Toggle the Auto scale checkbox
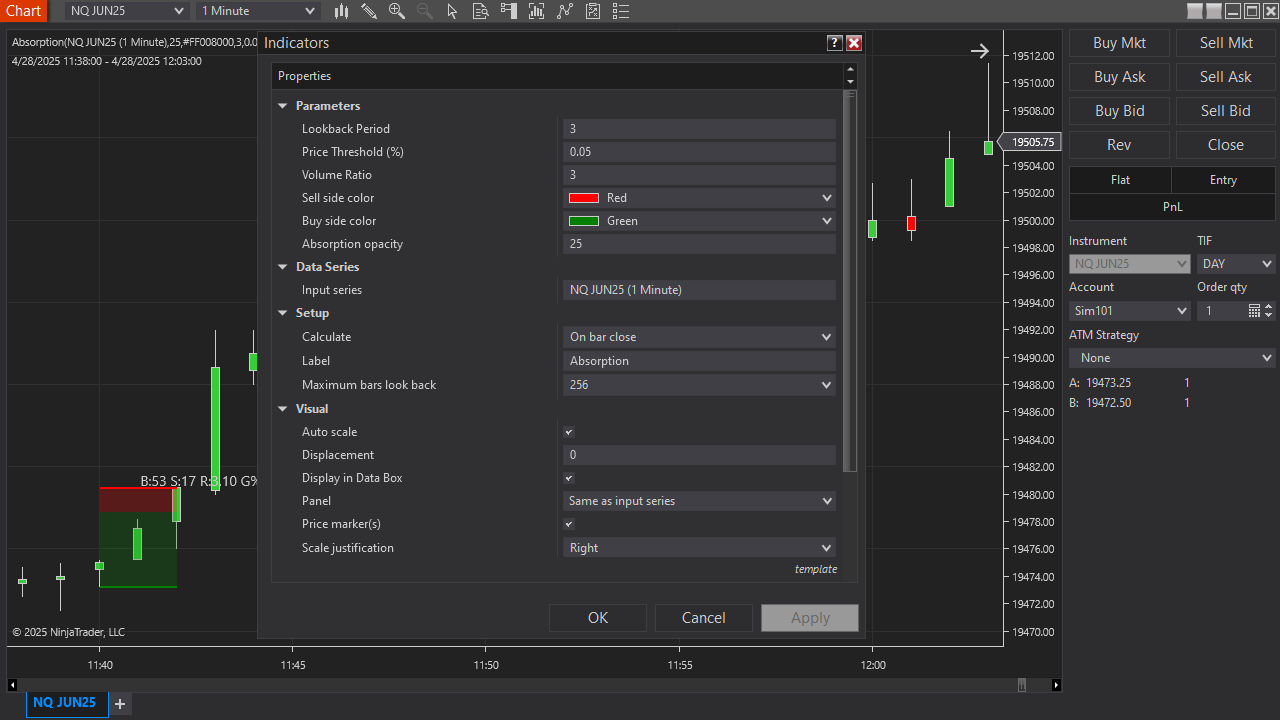The height and width of the screenshot is (720, 1280). pos(569,432)
